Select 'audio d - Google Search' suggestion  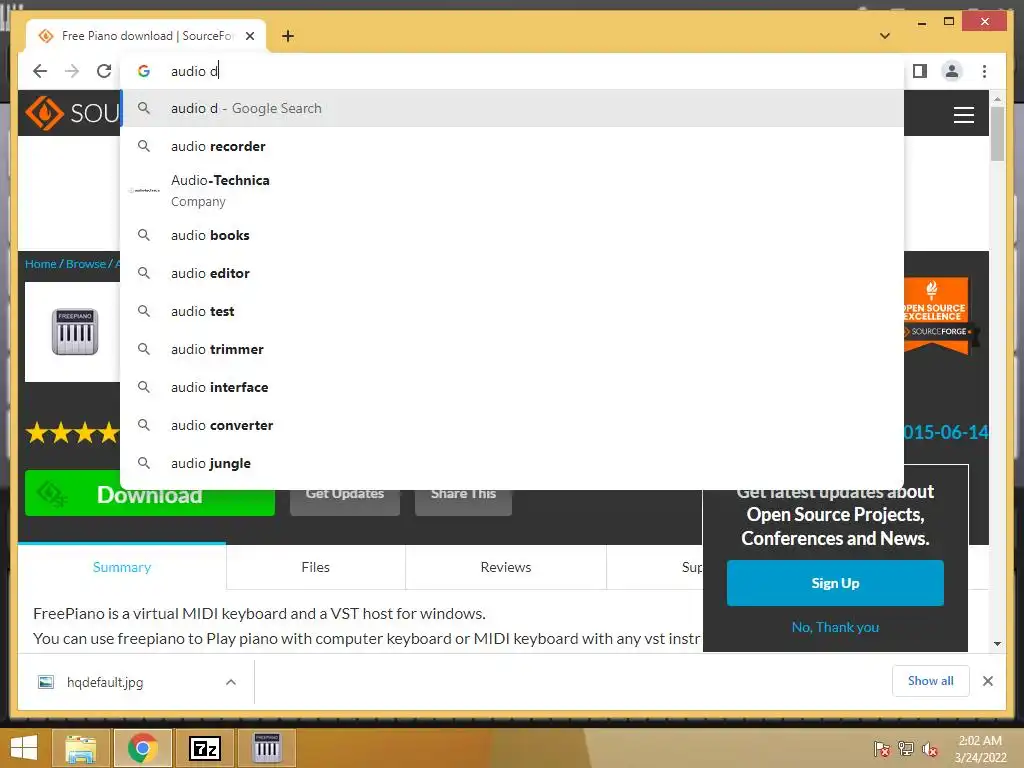513,108
